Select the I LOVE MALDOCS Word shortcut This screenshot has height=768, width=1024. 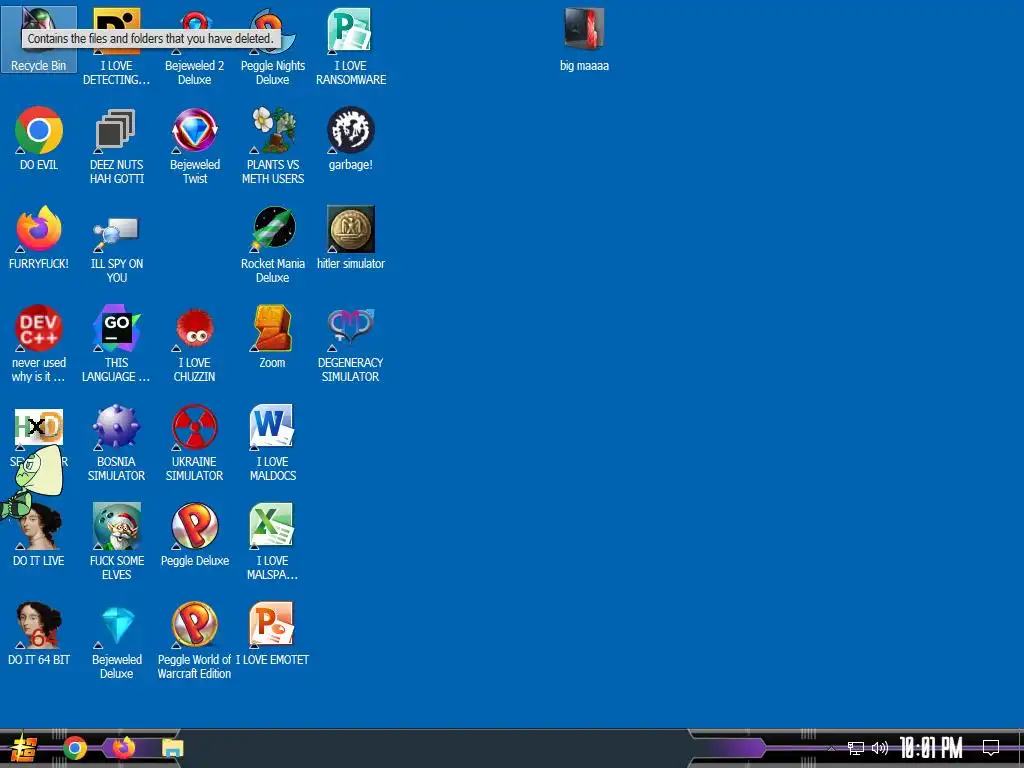[272, 443]
